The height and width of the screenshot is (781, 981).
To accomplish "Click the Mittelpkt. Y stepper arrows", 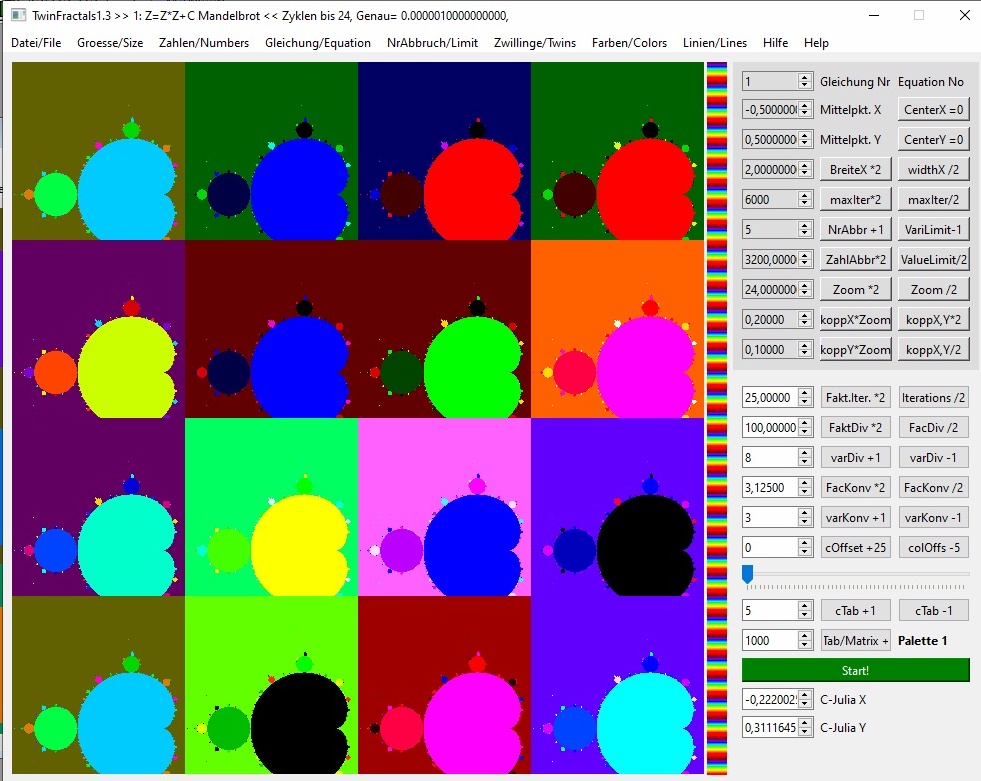I will click(805, 140).
